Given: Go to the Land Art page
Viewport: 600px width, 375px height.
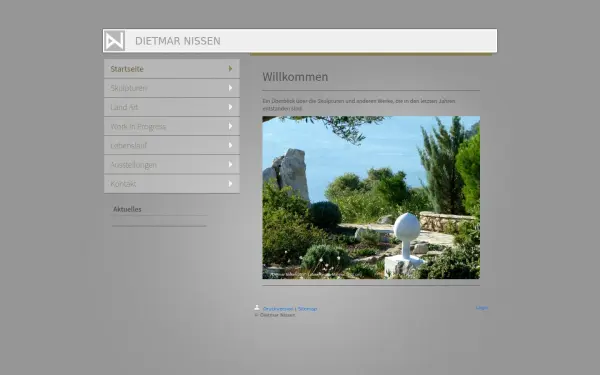Looking at the screenshot, I should [x=172, y=107].
